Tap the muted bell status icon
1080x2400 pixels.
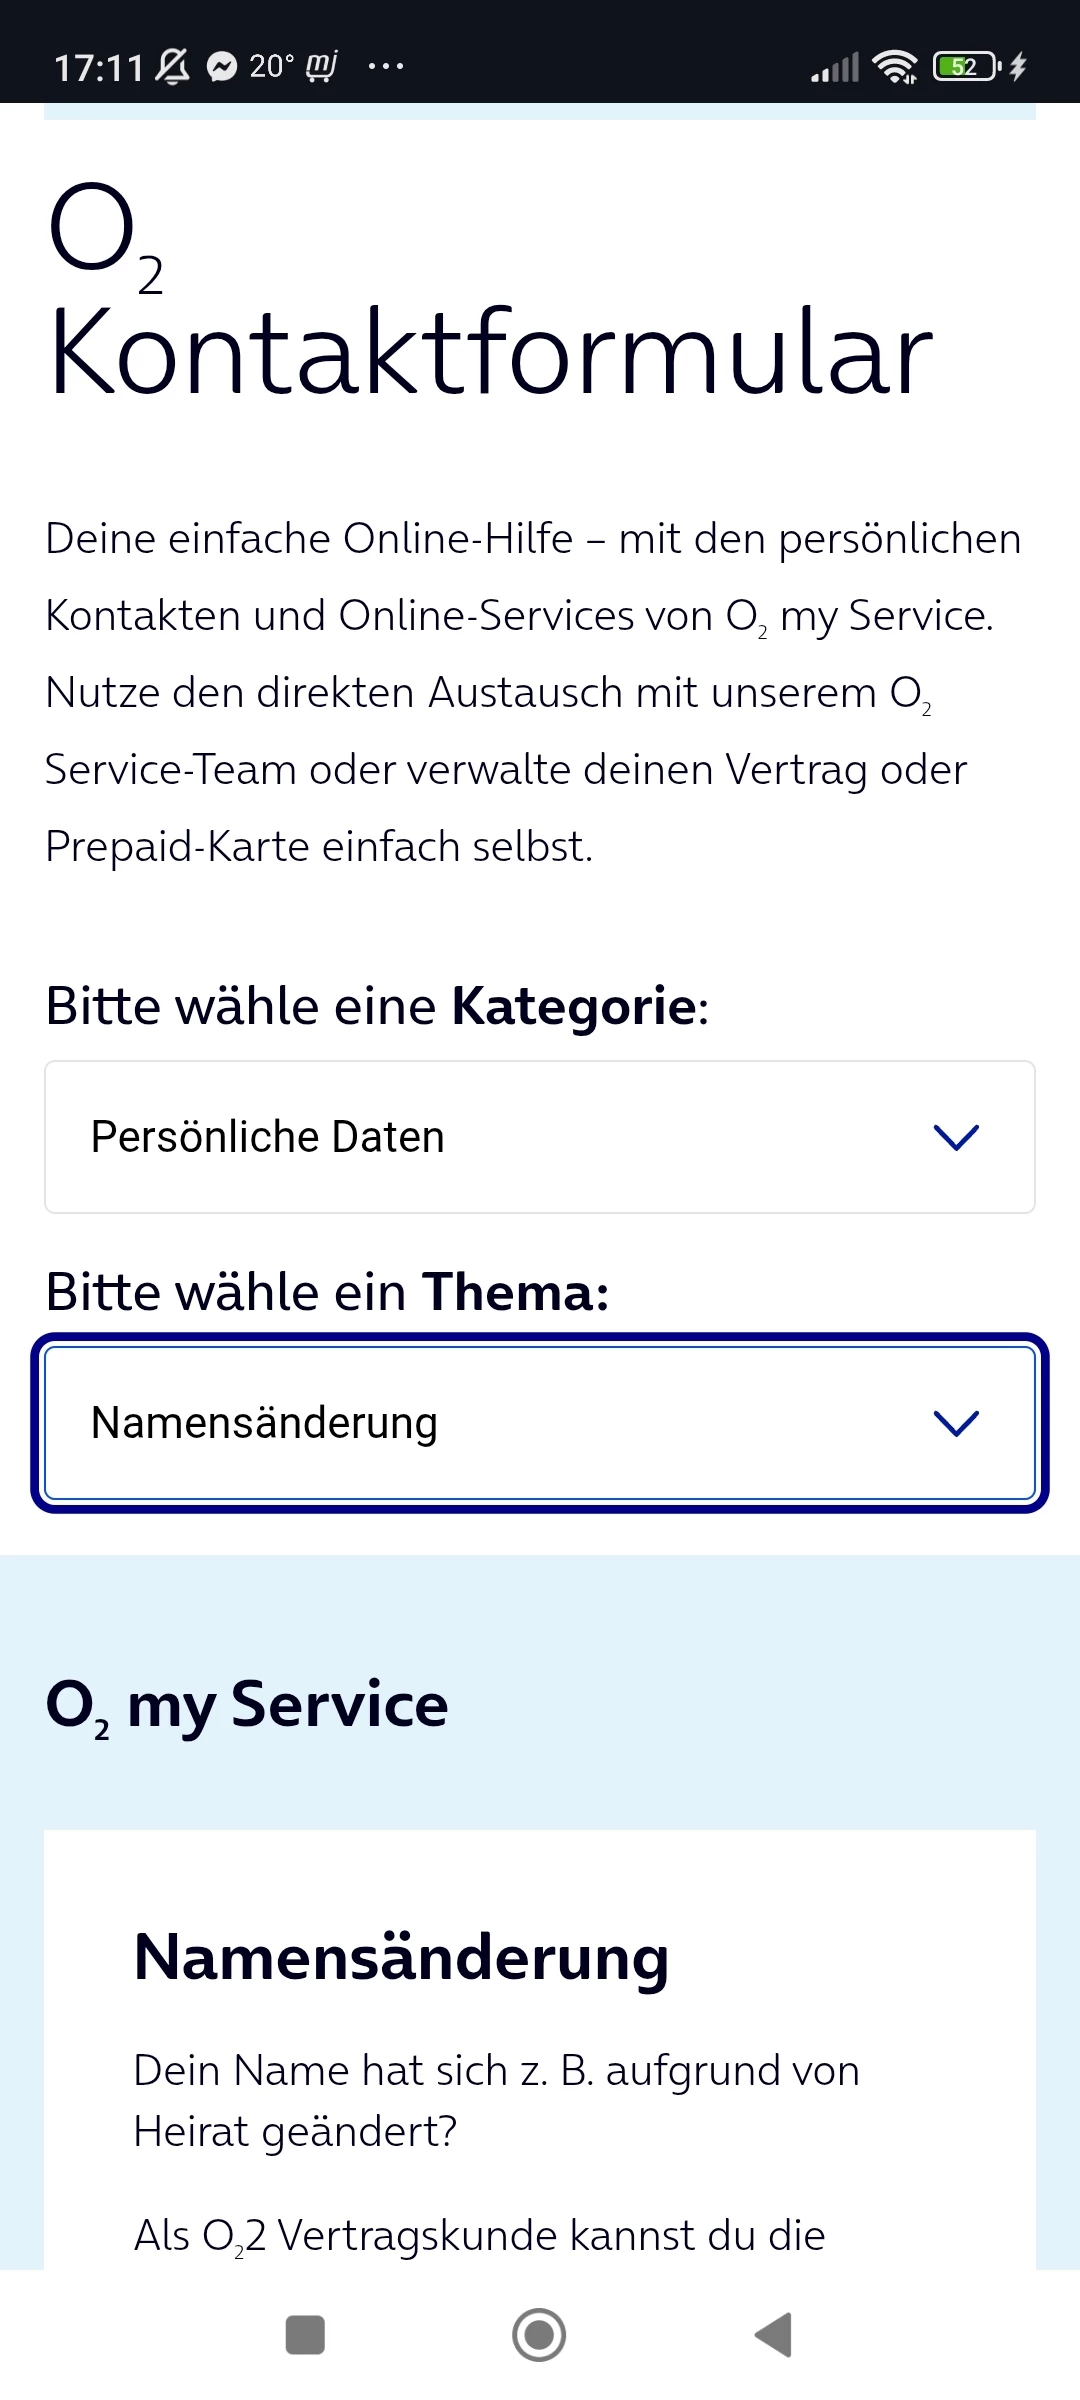[x=172, y=67]
